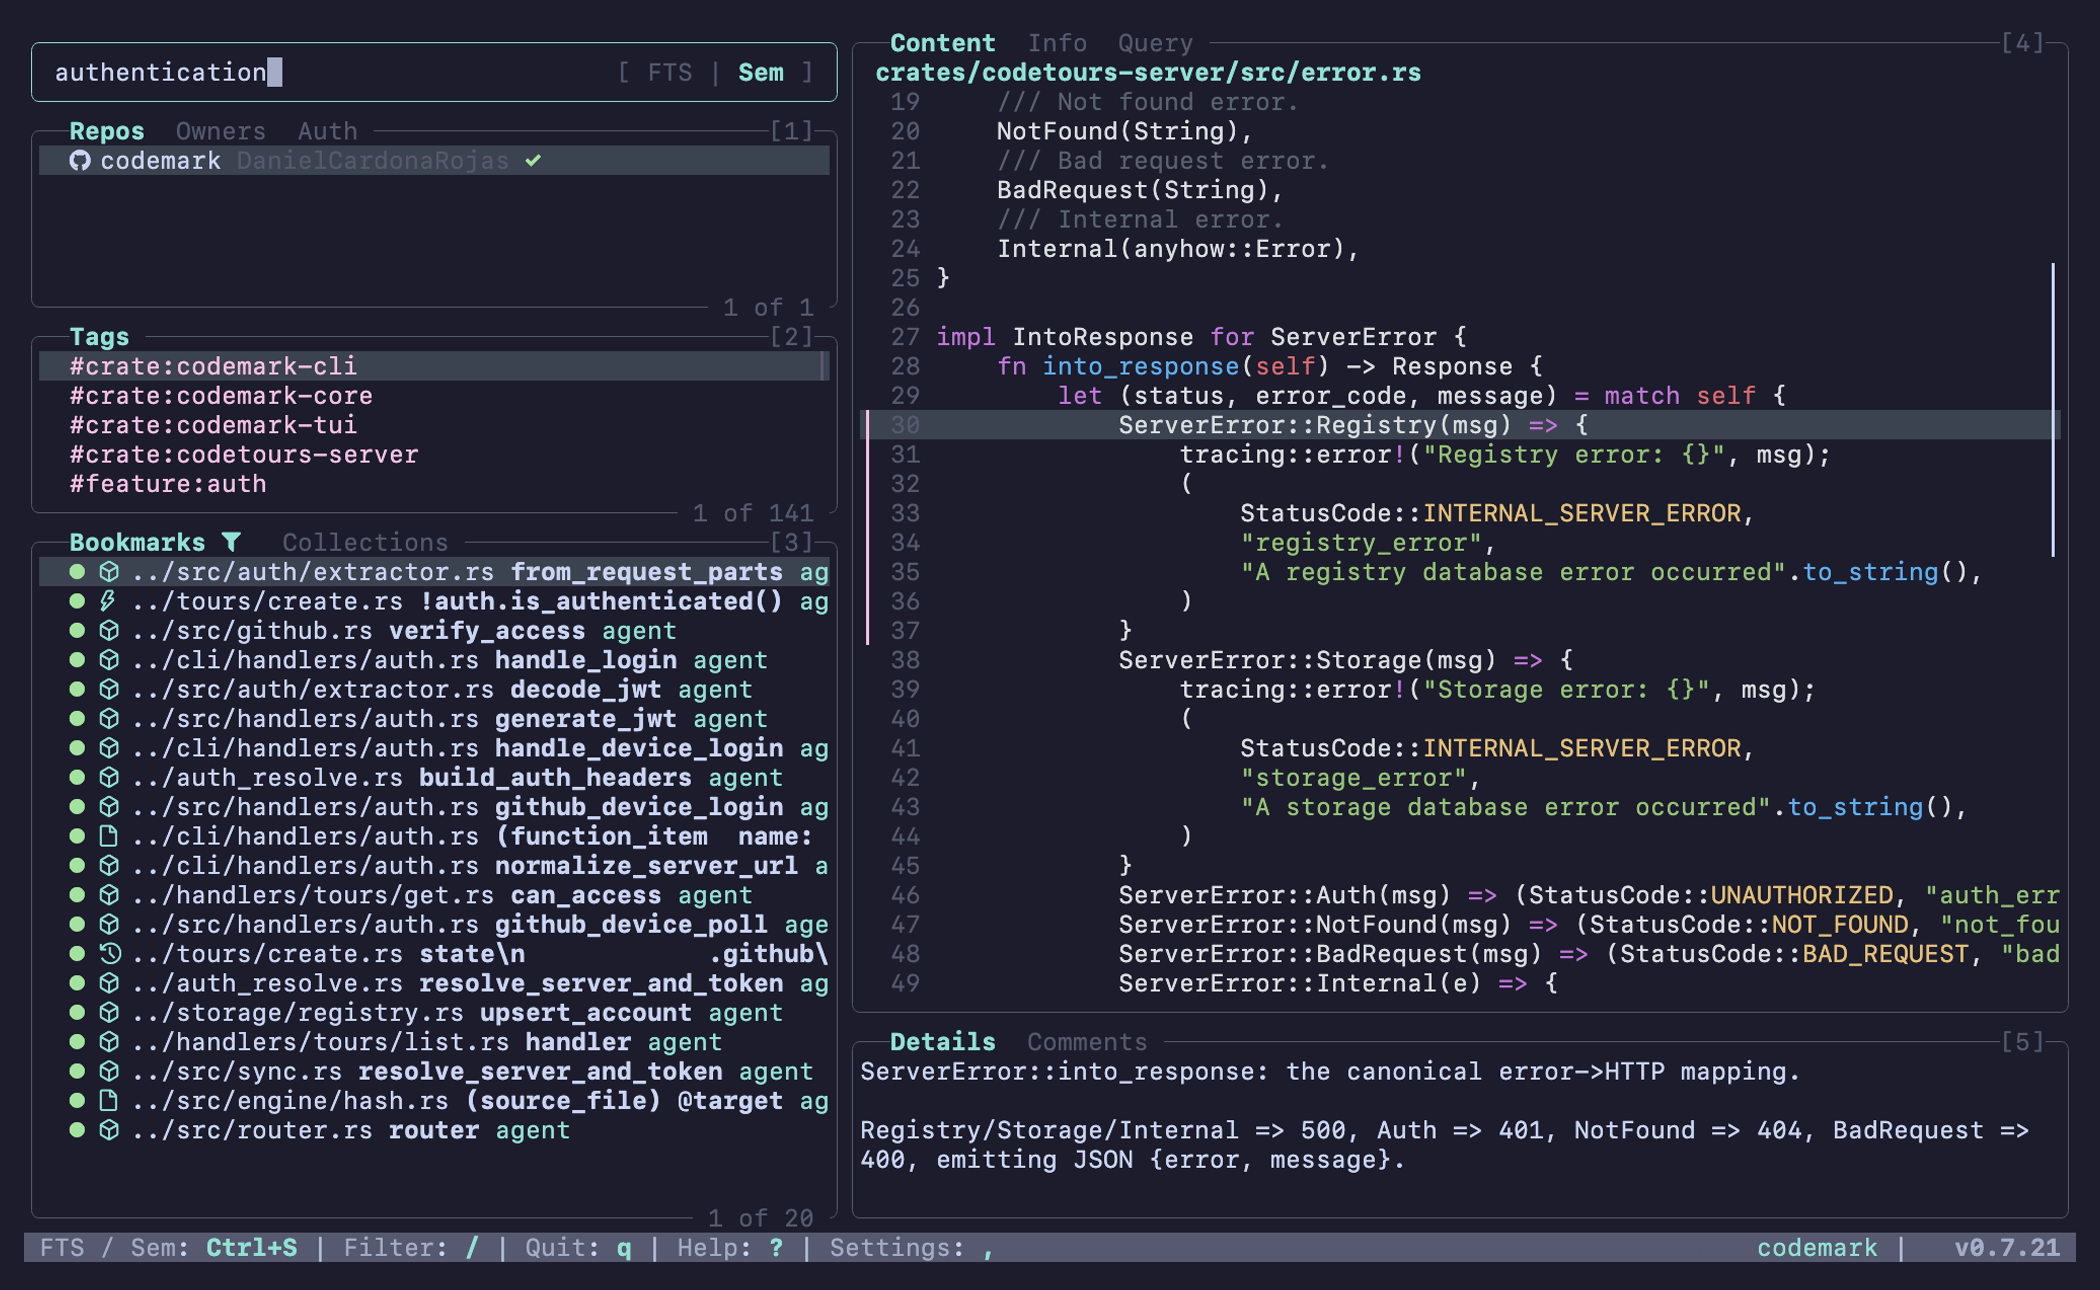The width and height of the screenshot is (2100, 1290).
Task: Click the cube icon on the verify_access row
Action: 109,631
